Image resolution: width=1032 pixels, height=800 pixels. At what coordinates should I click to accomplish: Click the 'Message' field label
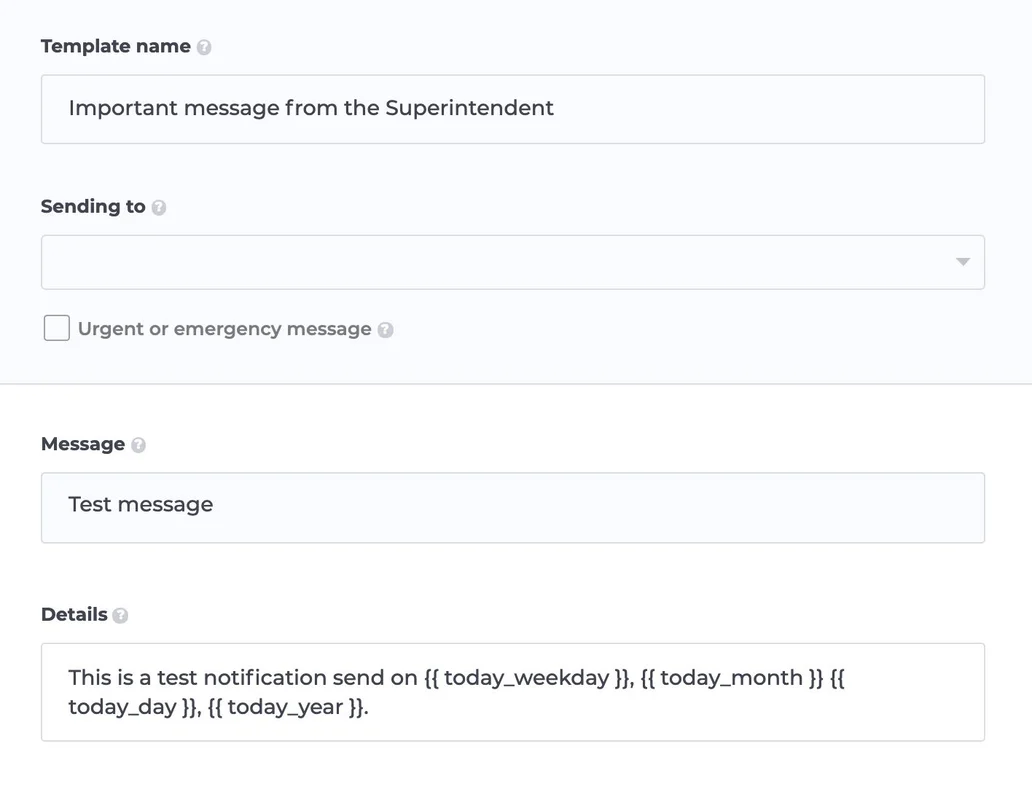(x=83, y=444)
